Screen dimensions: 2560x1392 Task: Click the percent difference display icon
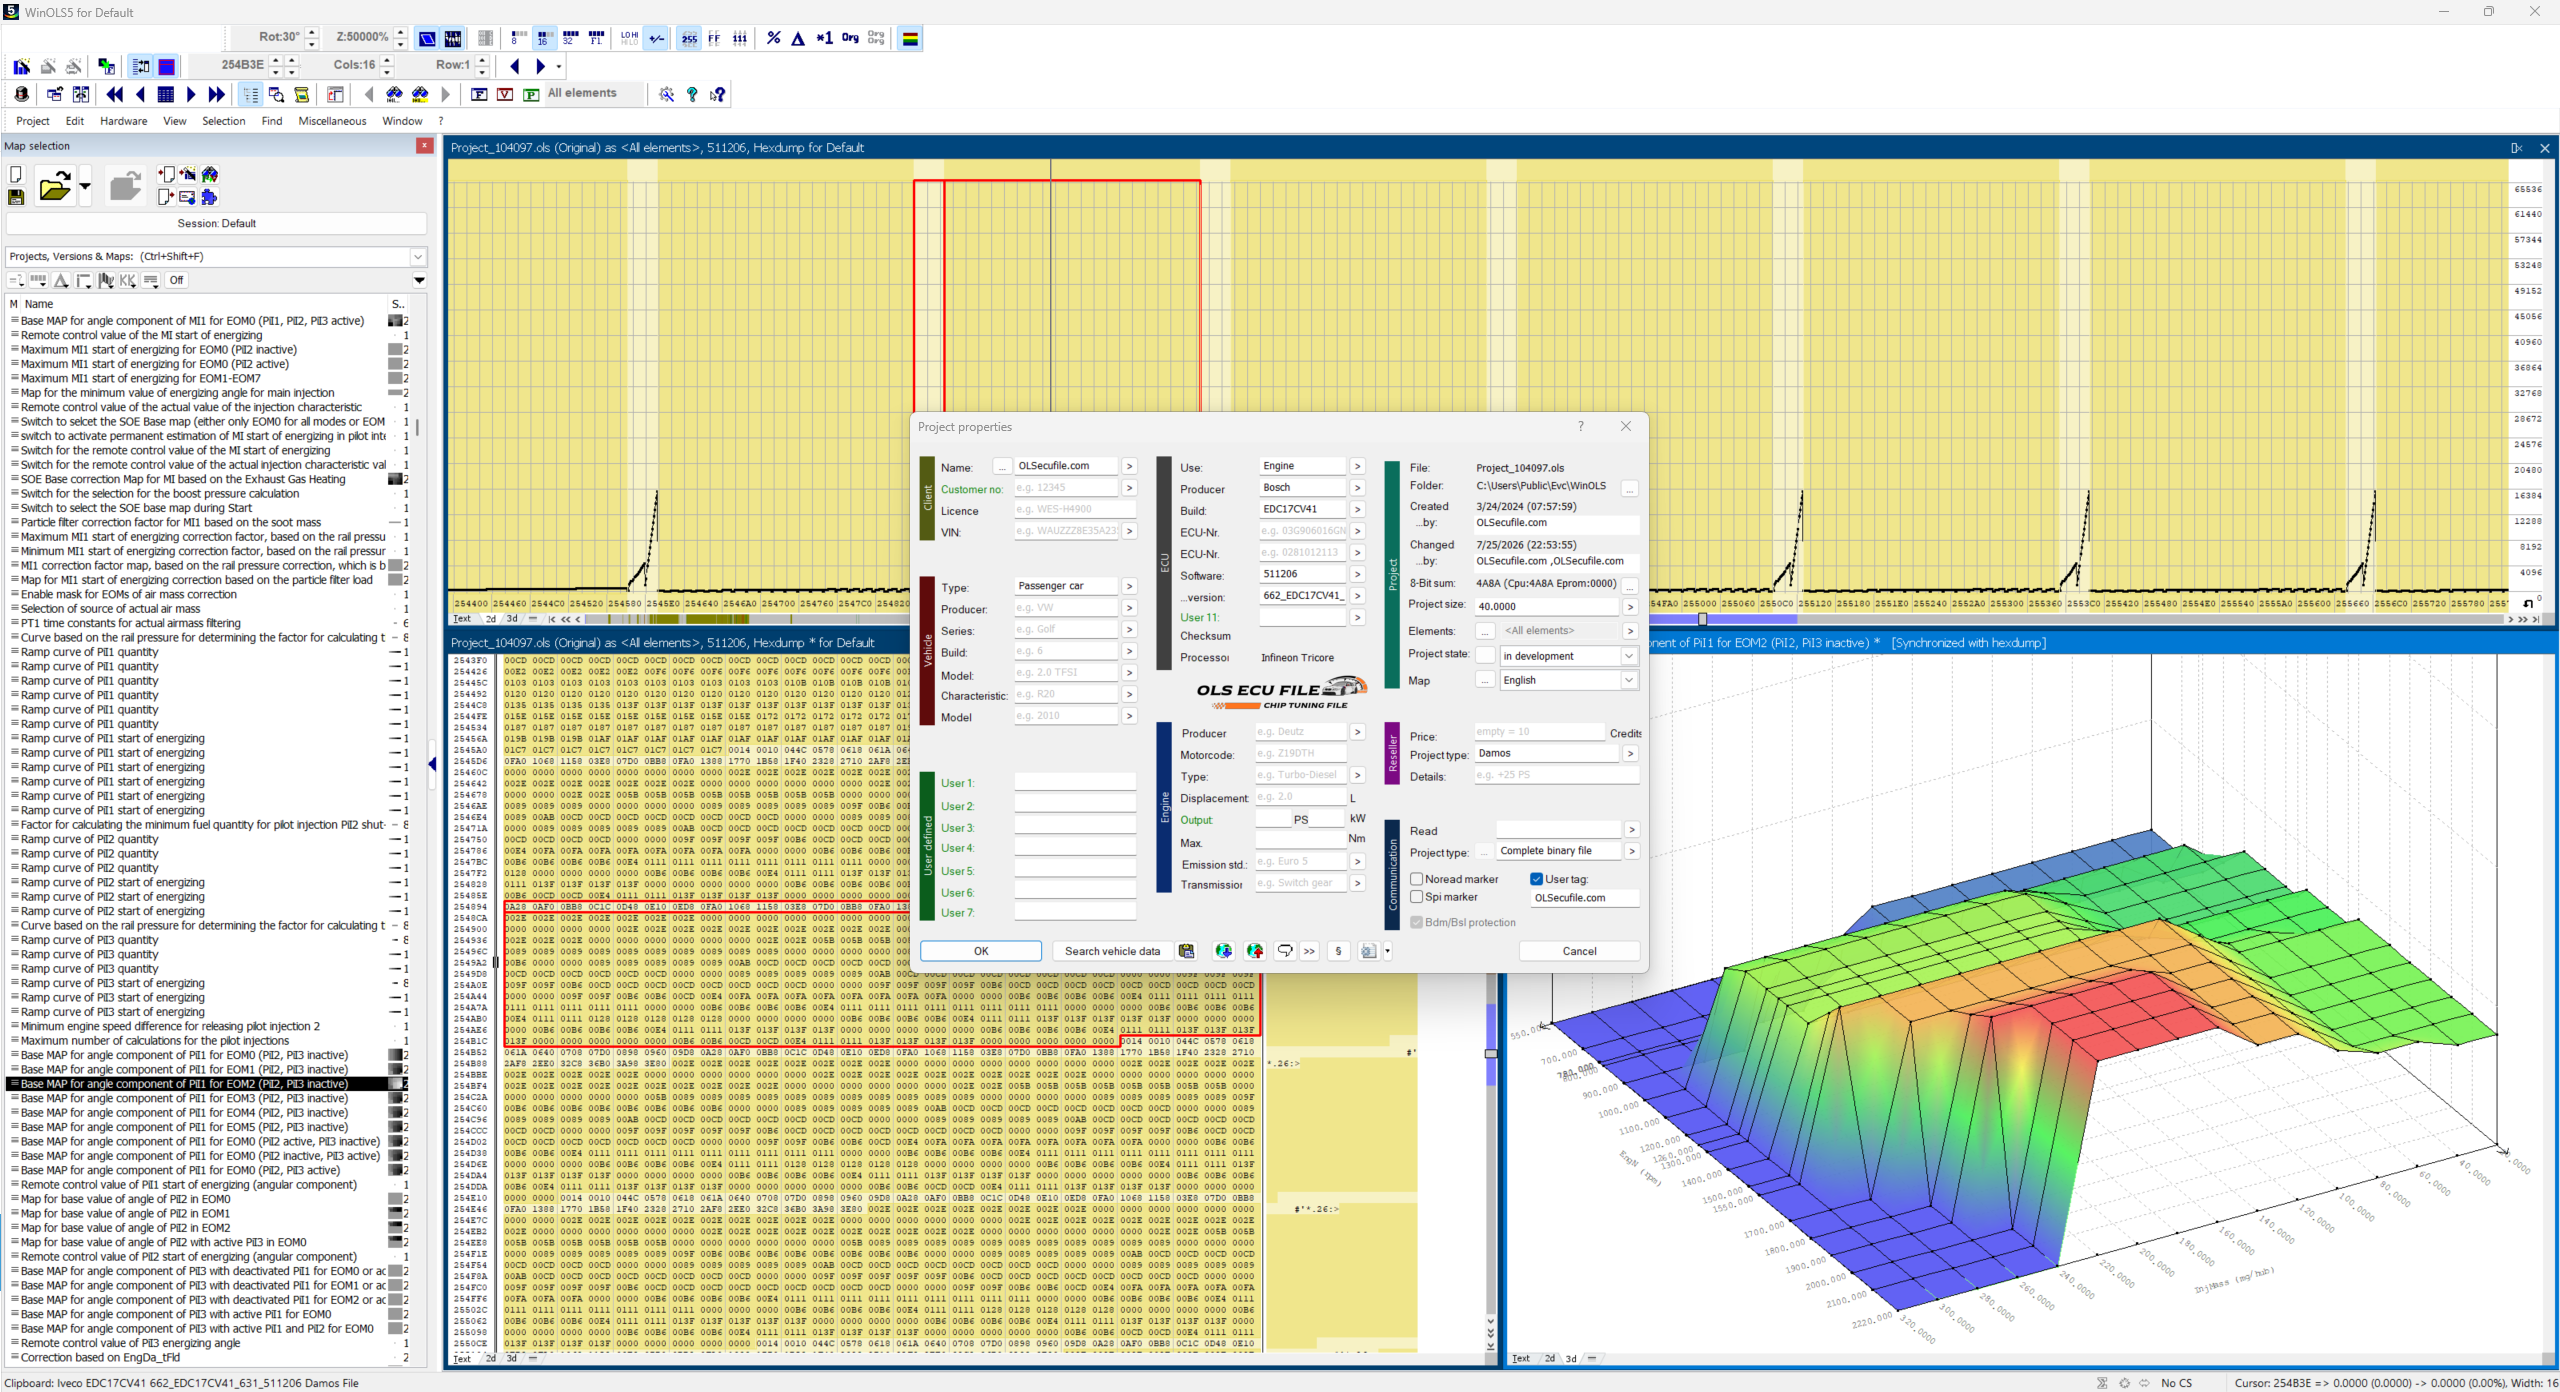(773, 38)
